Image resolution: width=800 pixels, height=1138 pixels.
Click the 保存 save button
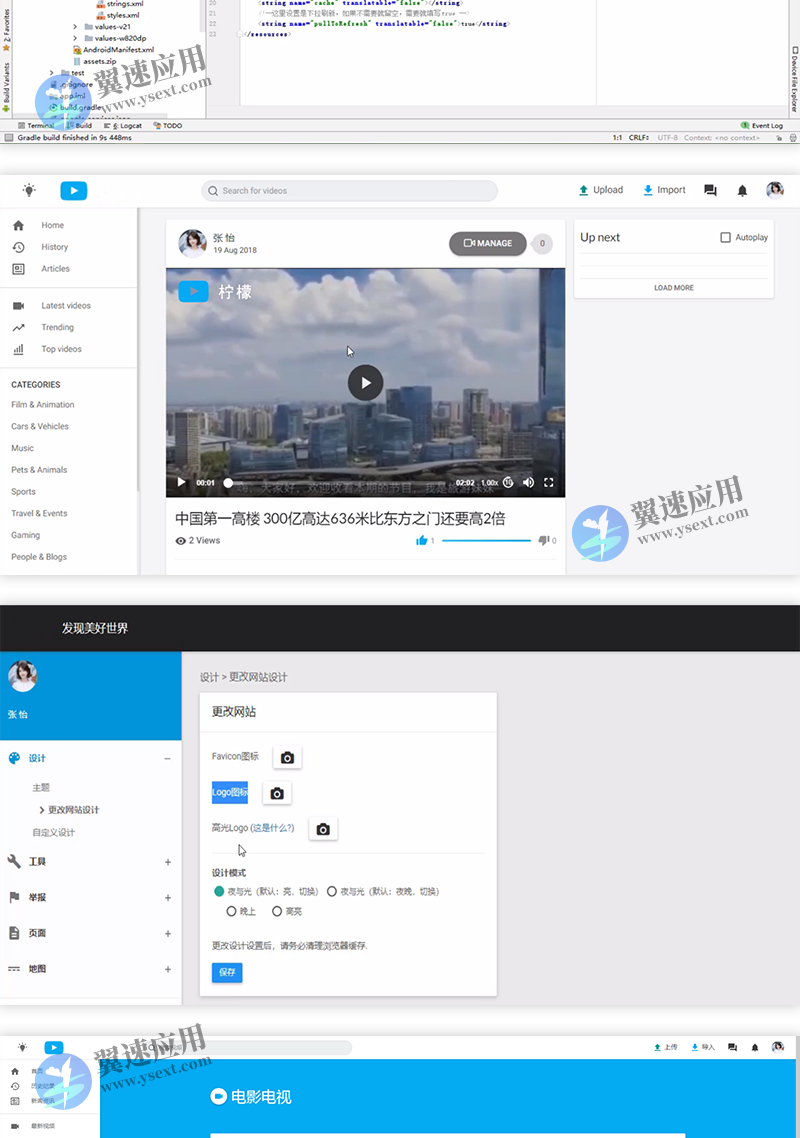pos(226,971)
